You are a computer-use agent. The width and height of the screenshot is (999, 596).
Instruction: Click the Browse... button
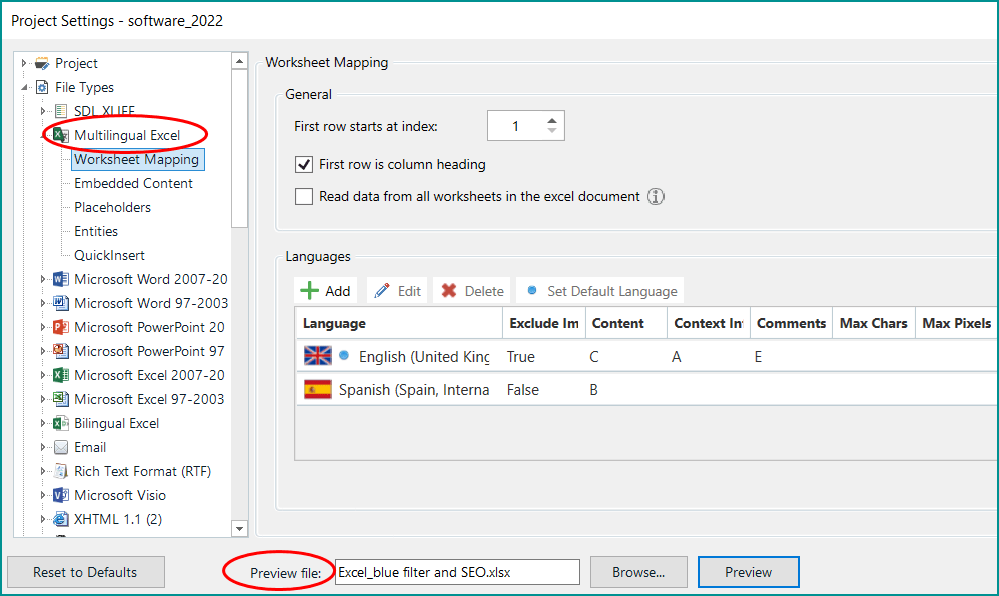[638, 572]
